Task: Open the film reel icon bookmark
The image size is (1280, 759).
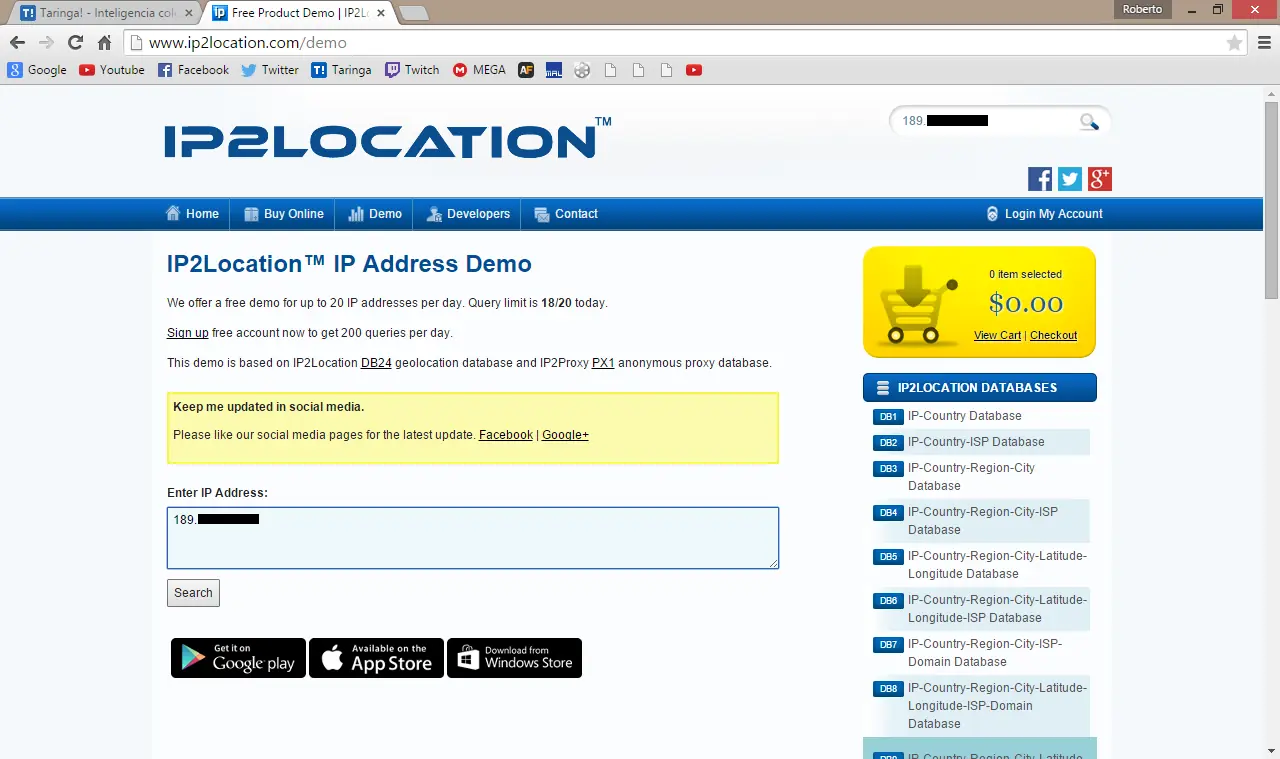Action: pyautogui.click(x=583, y=70)
